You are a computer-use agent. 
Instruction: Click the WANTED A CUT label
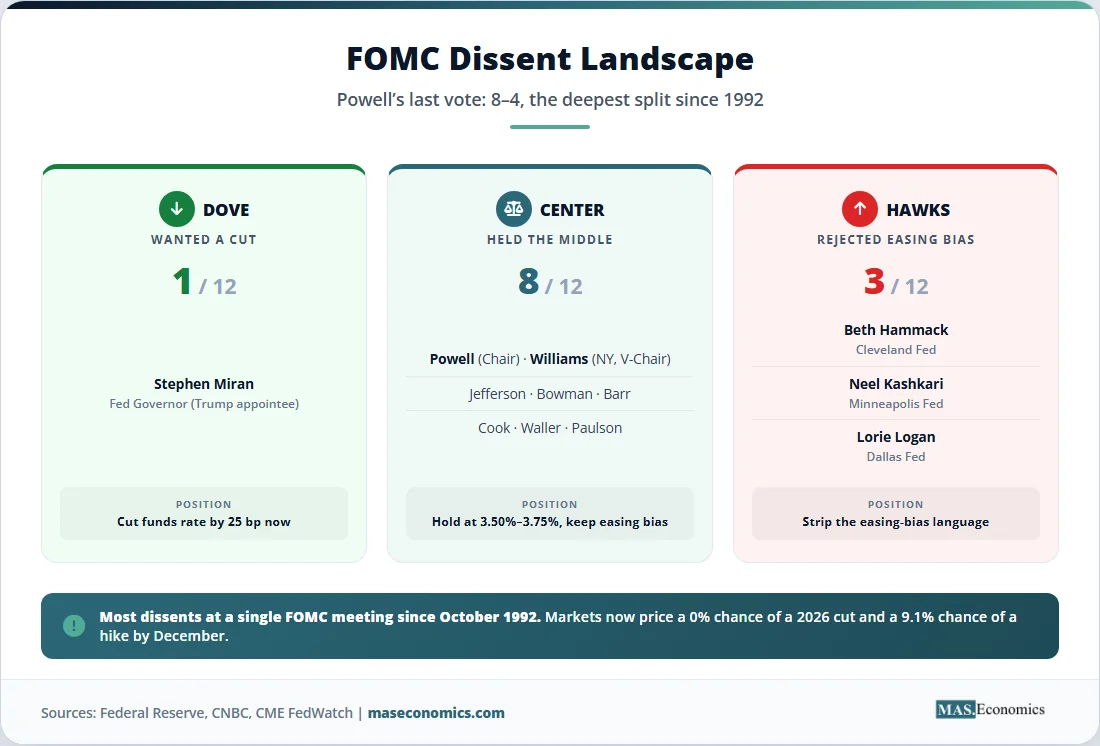coord(203,239)
